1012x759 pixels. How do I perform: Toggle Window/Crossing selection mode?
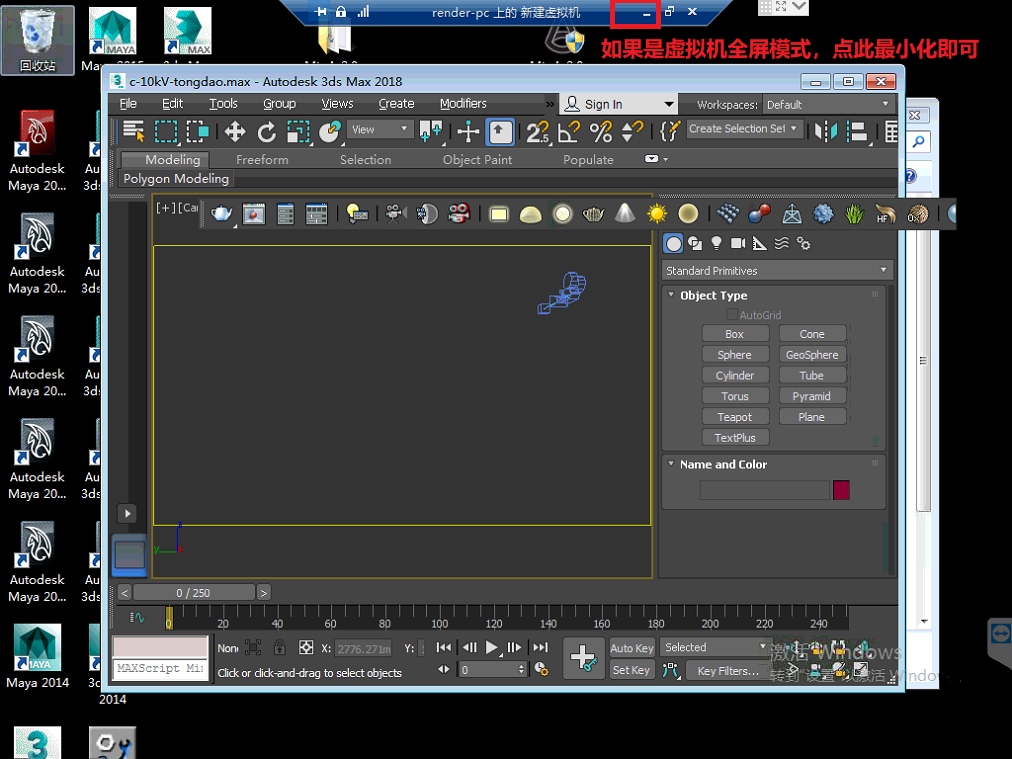tap(197, 132)
